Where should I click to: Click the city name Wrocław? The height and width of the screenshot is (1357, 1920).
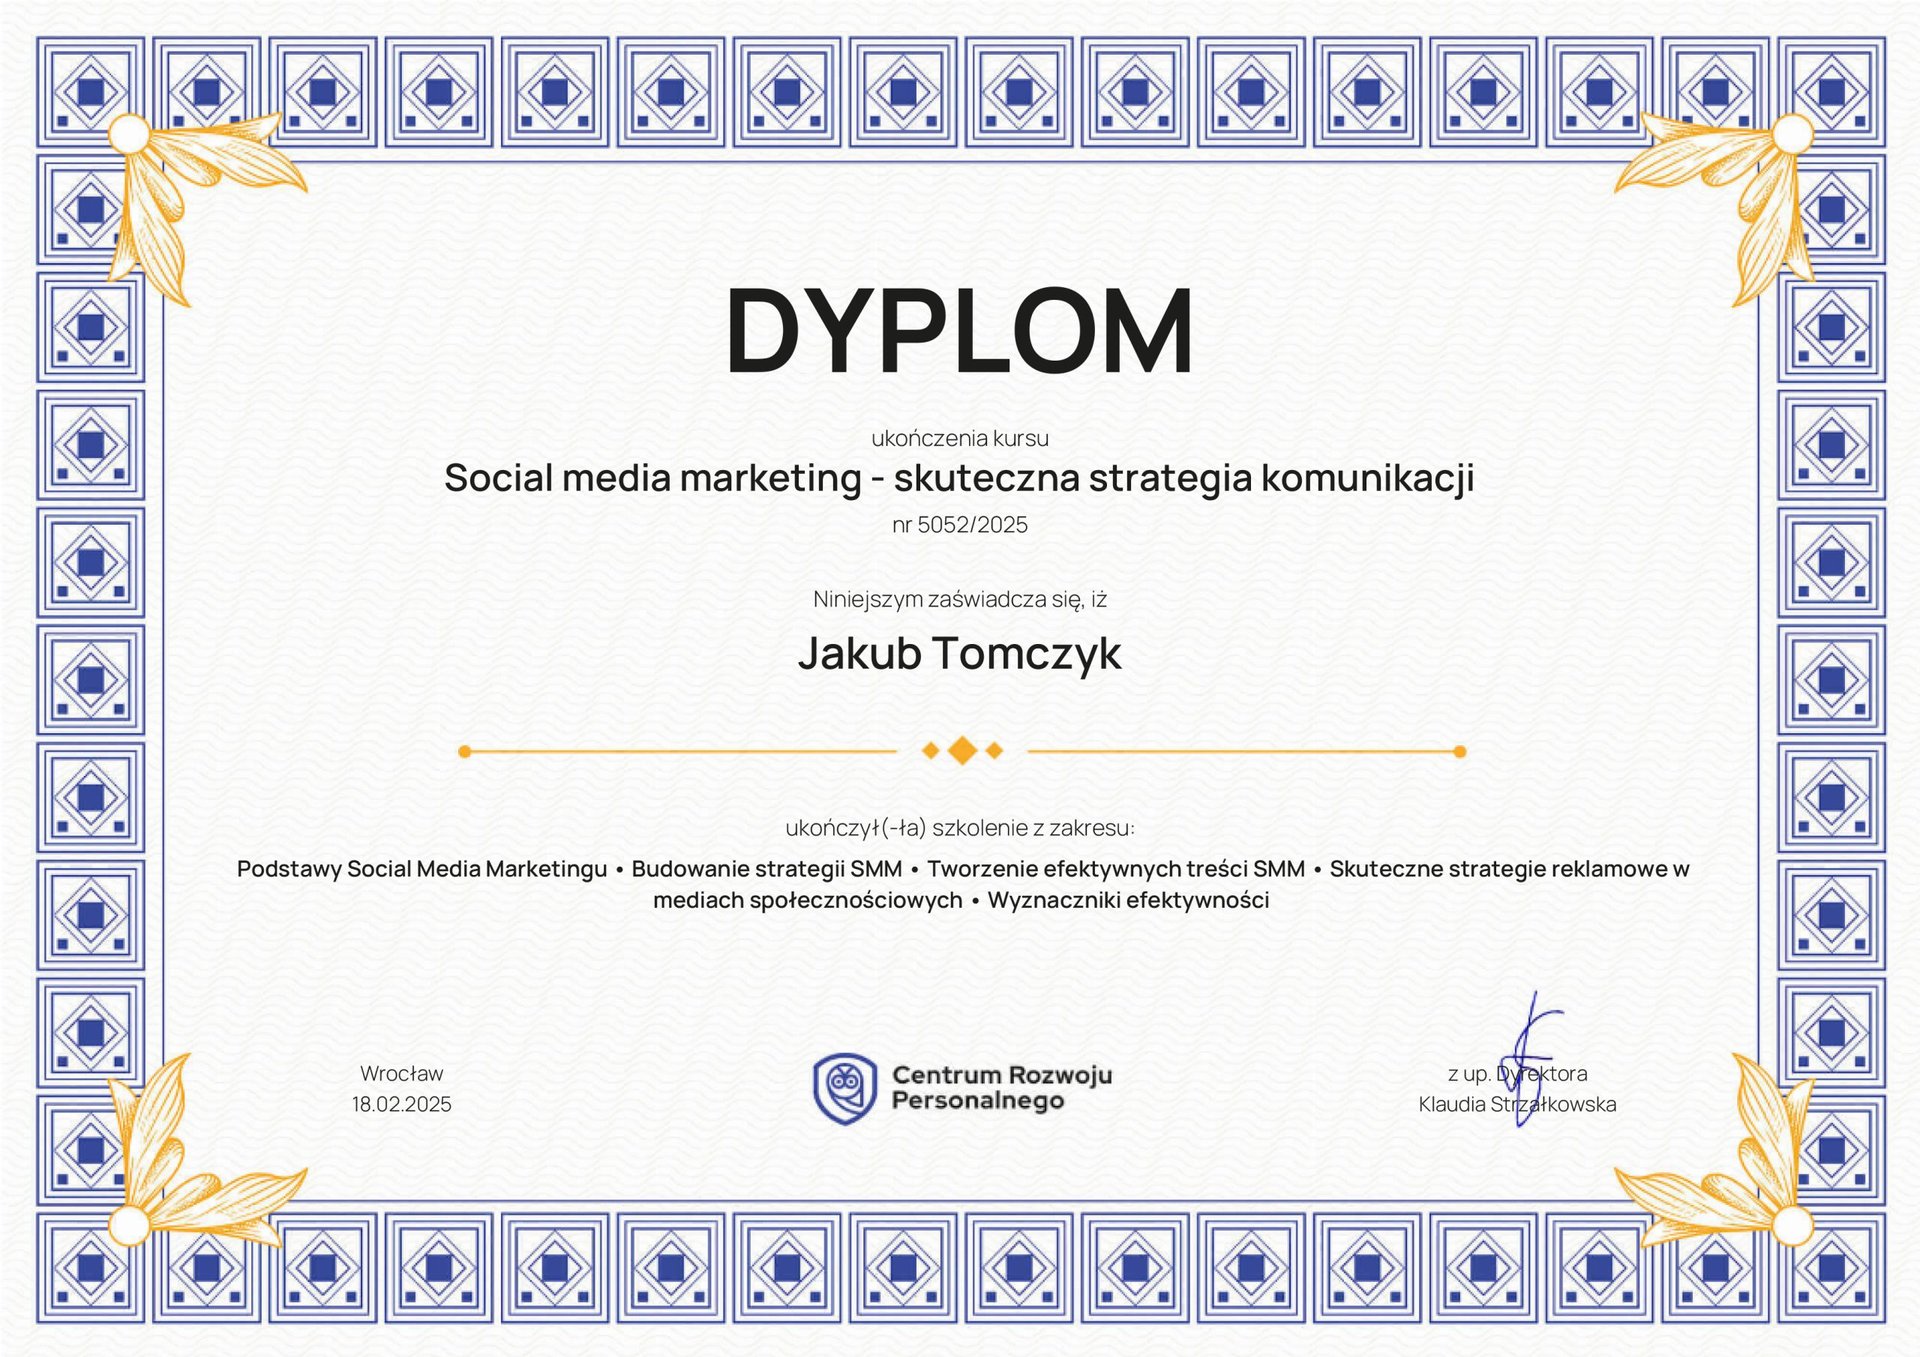[401, 1073]
